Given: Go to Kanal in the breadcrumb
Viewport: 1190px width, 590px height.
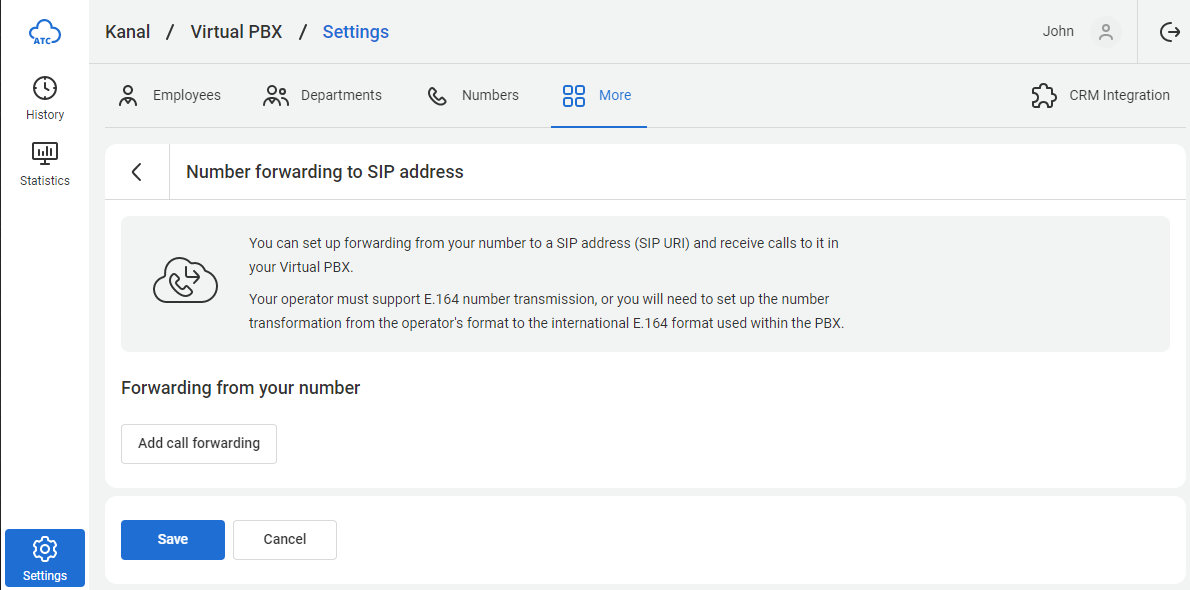Looking at the screenshot, I should click(x=128, y=32).
